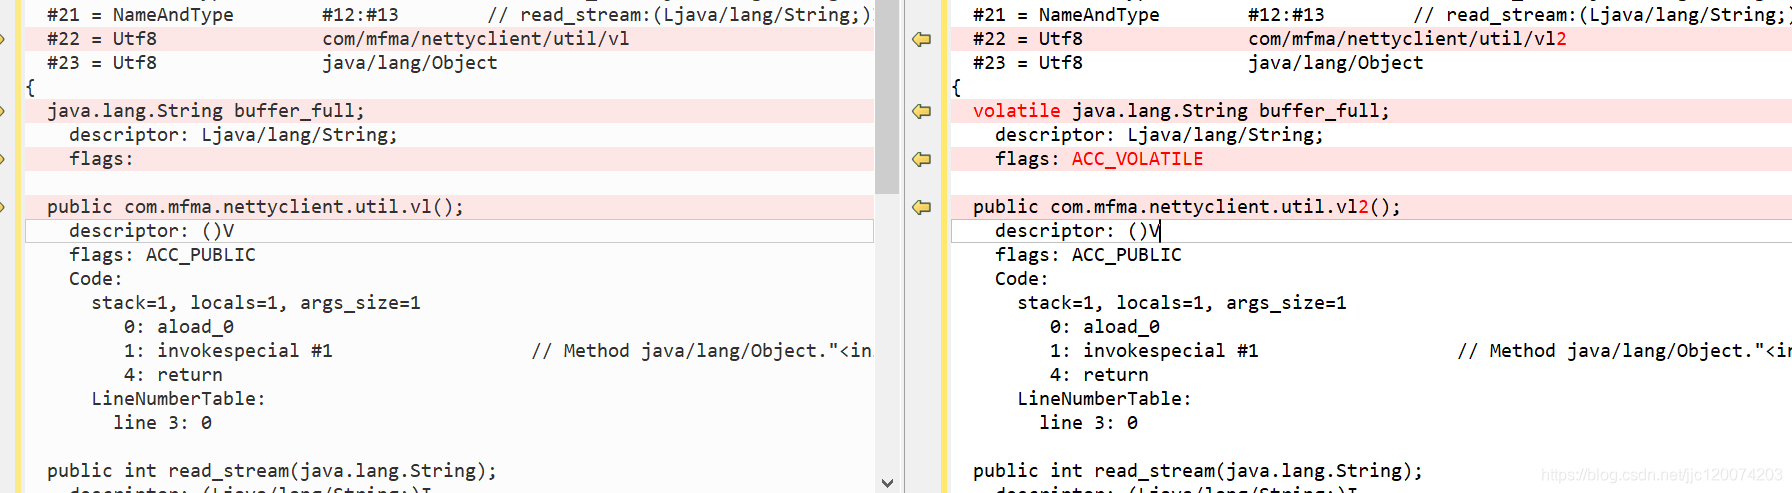The image size is (1792, 493).
Task: Click 'LineNumberTable:' in right pane
Action: pyautogui.click(x=1105, y=399)
